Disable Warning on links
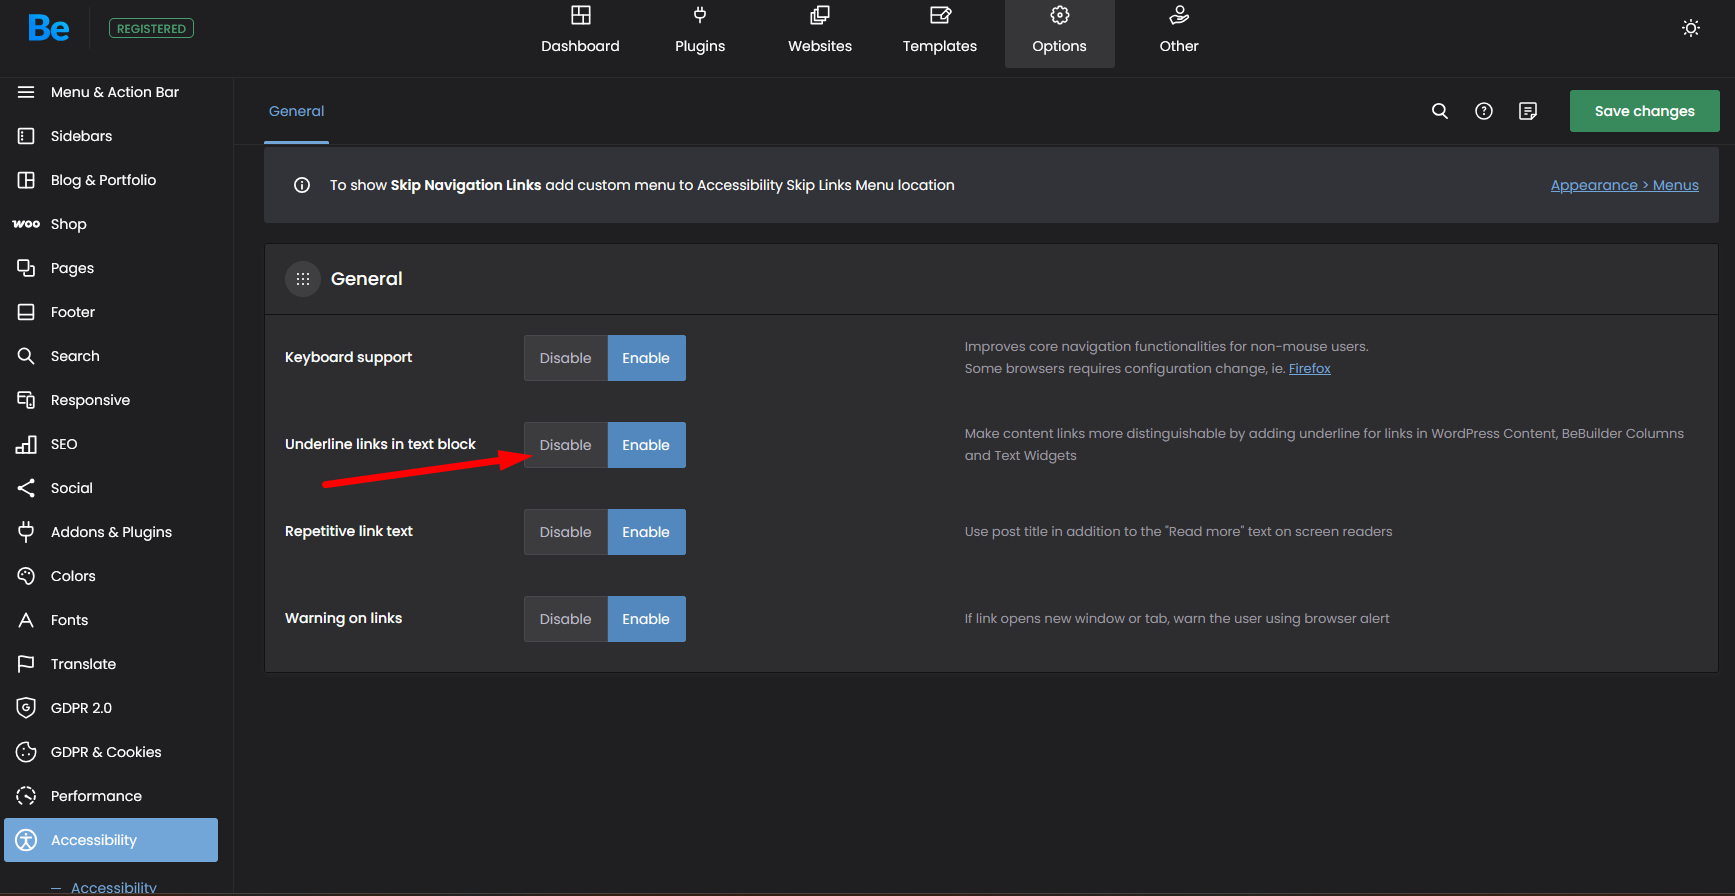 click(x=565, y=619)
